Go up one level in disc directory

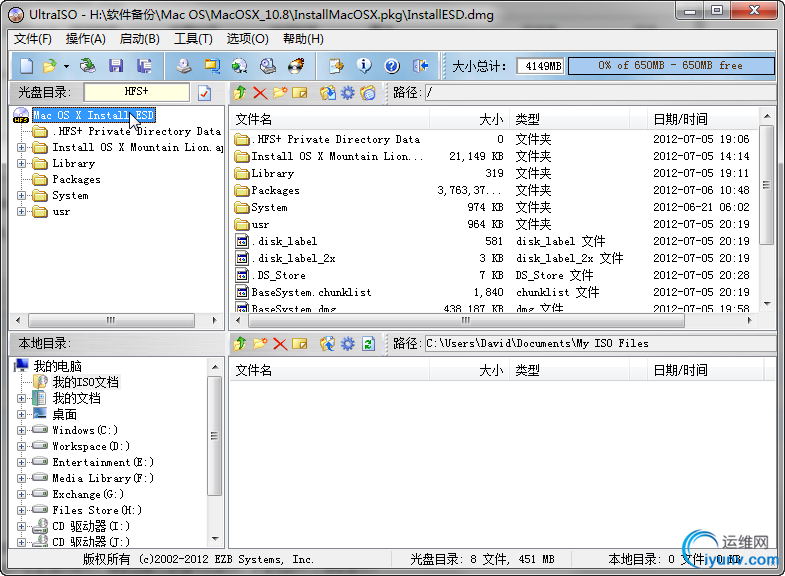pyautogui.click(x=240, y=93)
